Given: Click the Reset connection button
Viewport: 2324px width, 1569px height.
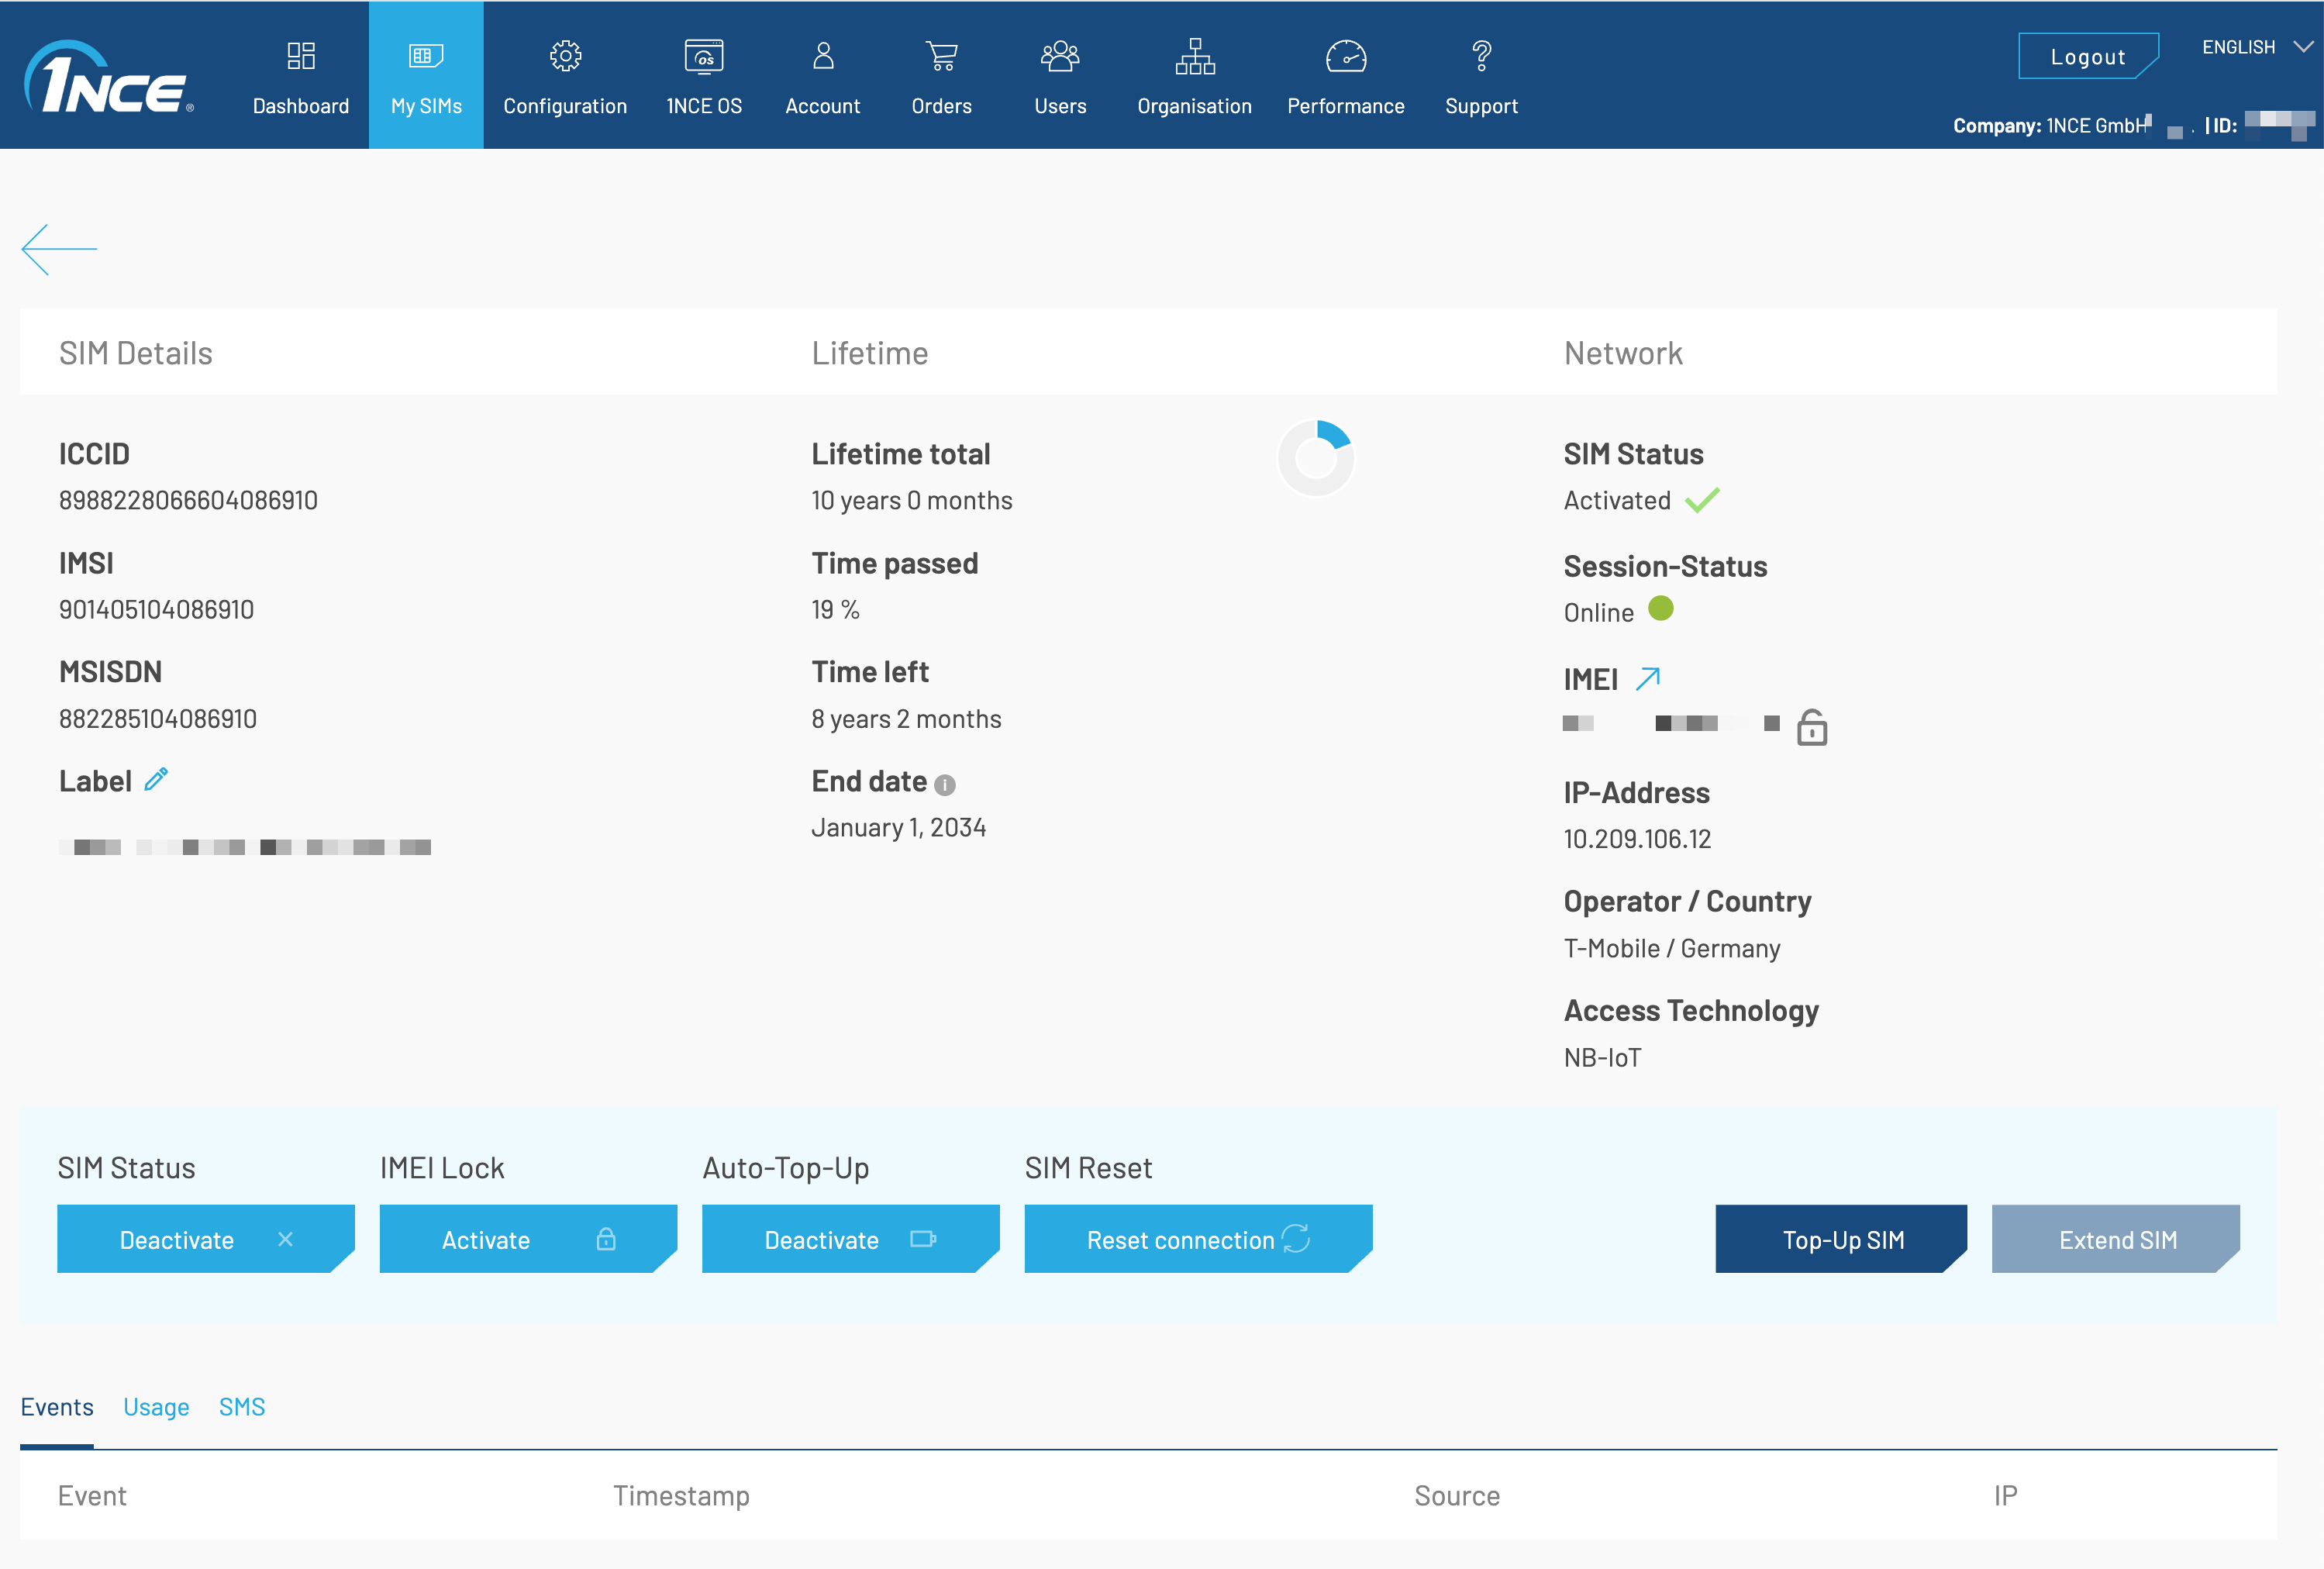Looking at the screenshot, I should [1197, 1239].
